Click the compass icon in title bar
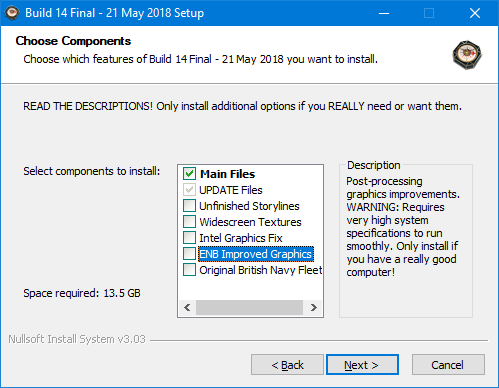The image size is (499, 388). [12, 13]
